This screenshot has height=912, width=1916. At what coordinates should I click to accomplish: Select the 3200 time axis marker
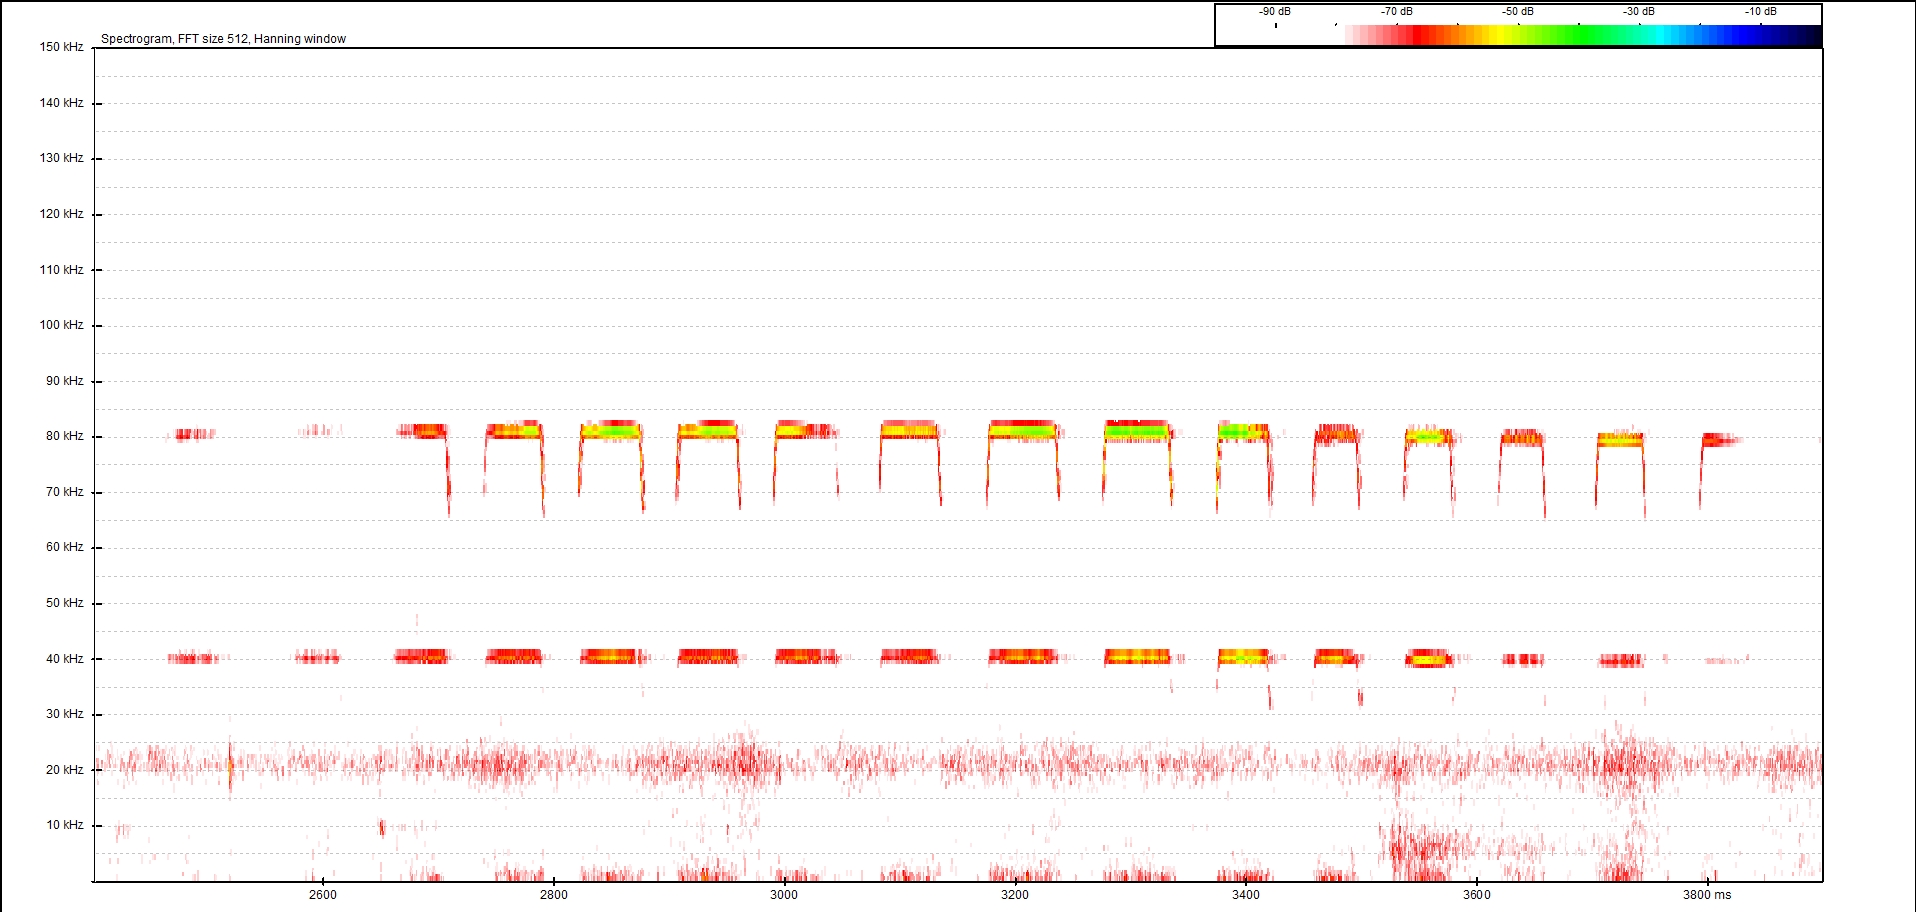click(1015, 895)
